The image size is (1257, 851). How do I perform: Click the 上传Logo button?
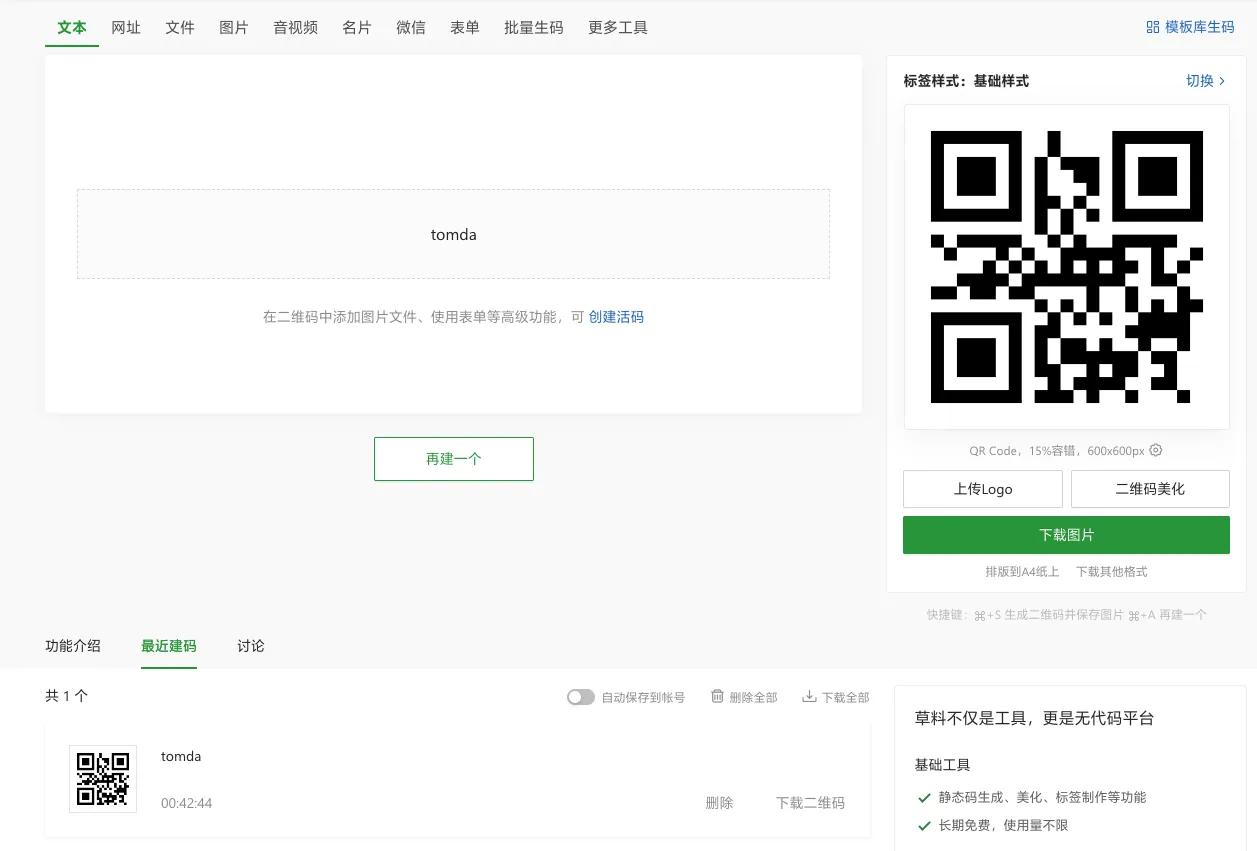[x=983, y=489]
